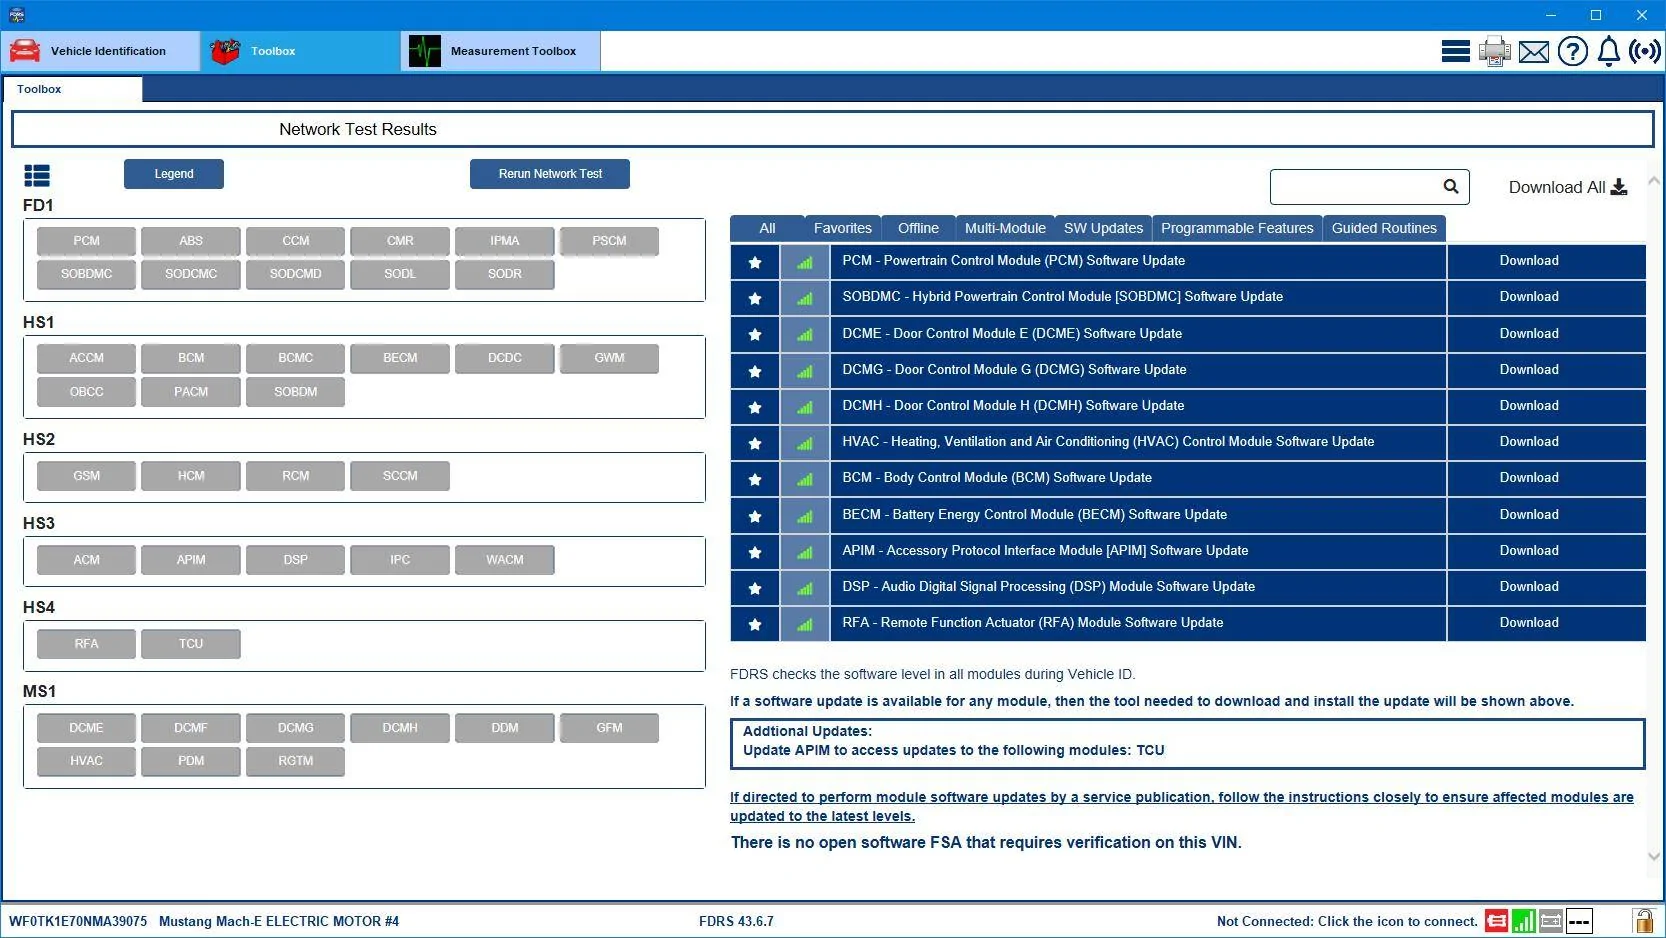Select the Programmable Features tab
The height and width of the screenshot is (938, 1666).
1237,228
